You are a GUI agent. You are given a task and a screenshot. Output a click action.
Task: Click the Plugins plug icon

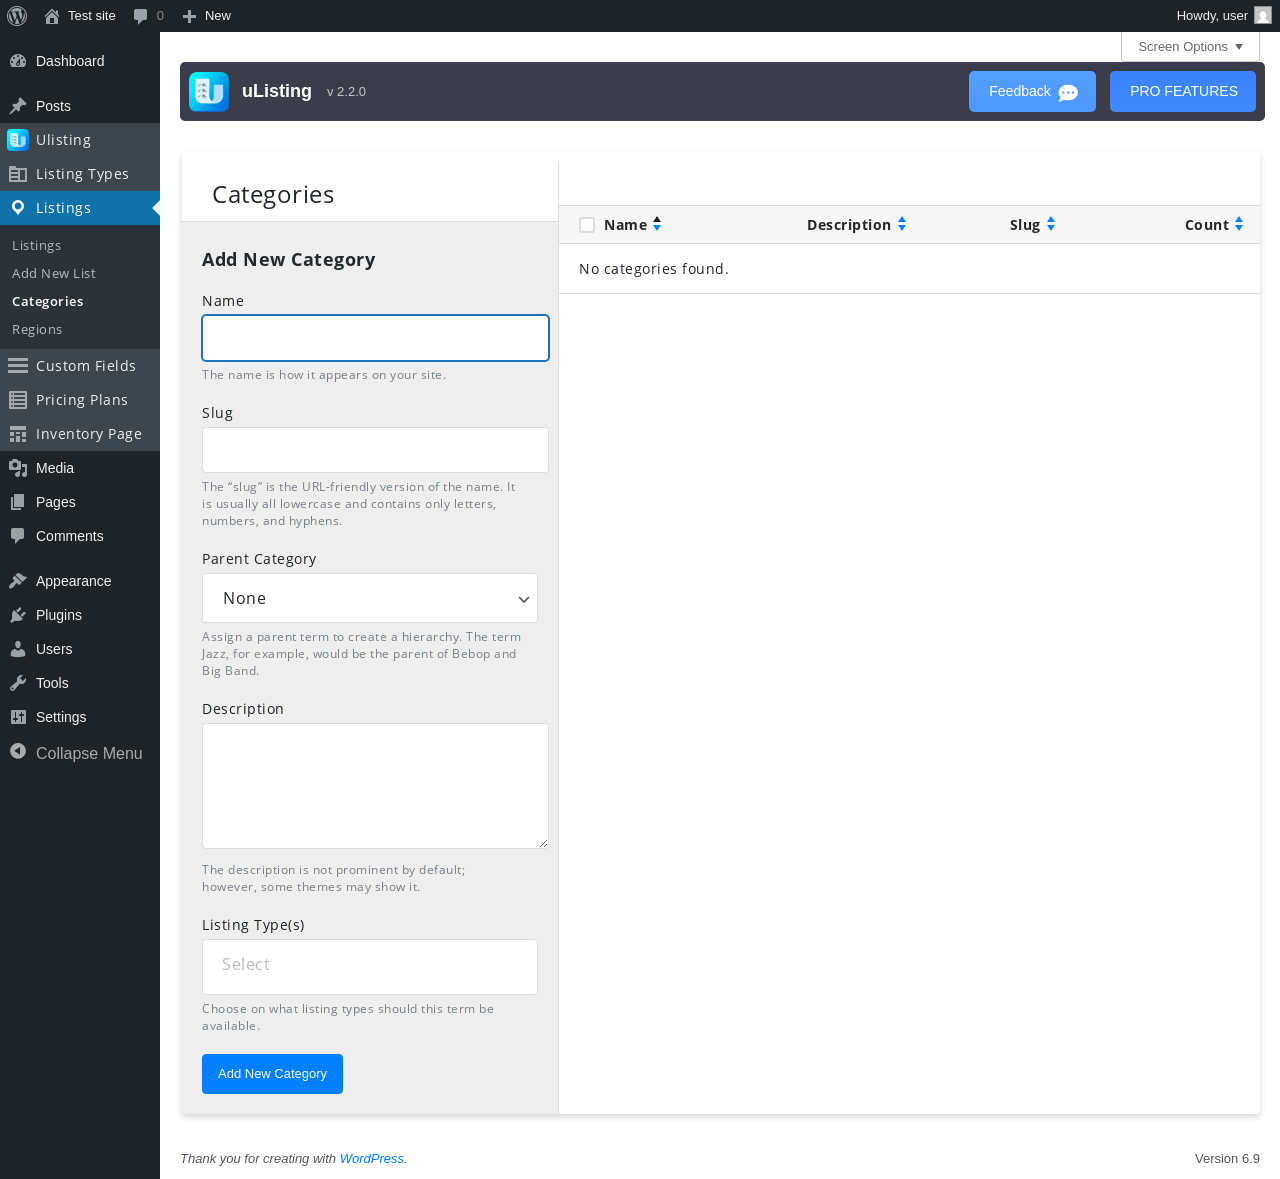(18, 615)
